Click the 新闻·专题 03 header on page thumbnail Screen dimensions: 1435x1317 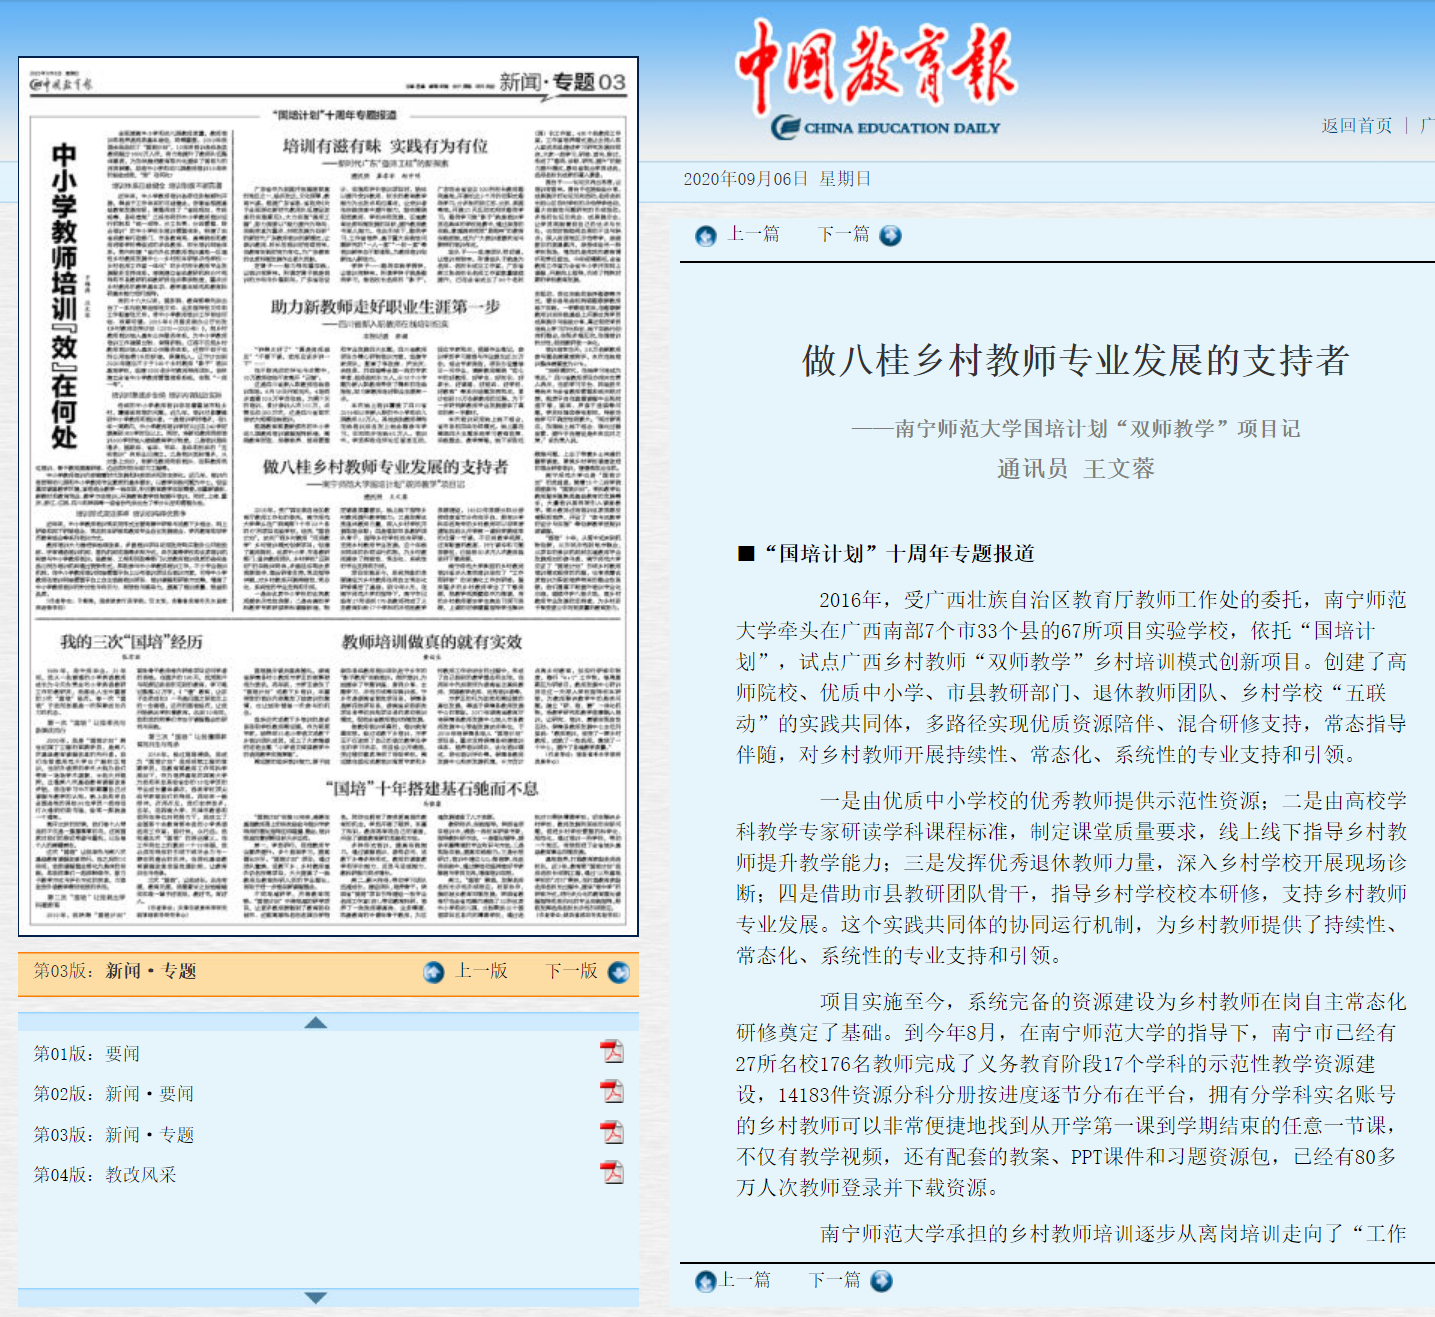point(563,82)
